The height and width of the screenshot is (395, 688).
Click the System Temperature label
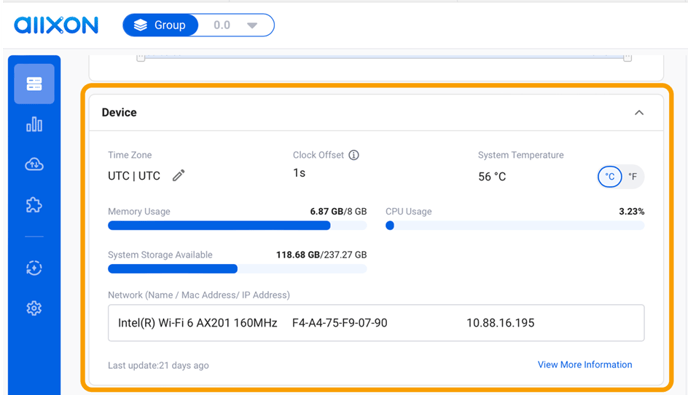(521, 155)
